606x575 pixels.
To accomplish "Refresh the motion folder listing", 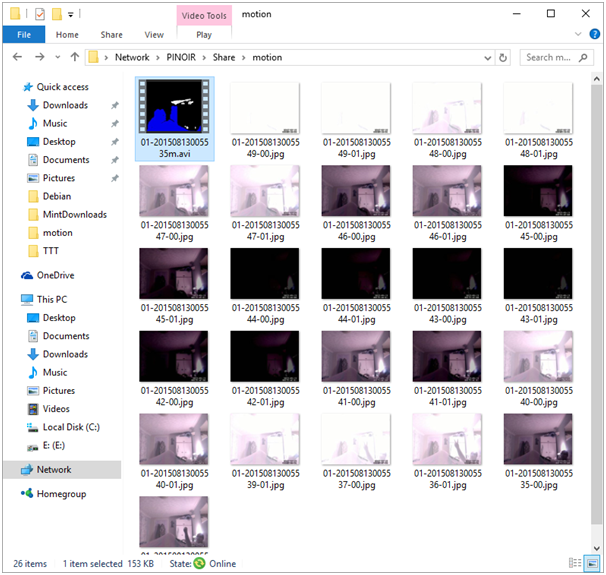I will [x=502, y=58].
